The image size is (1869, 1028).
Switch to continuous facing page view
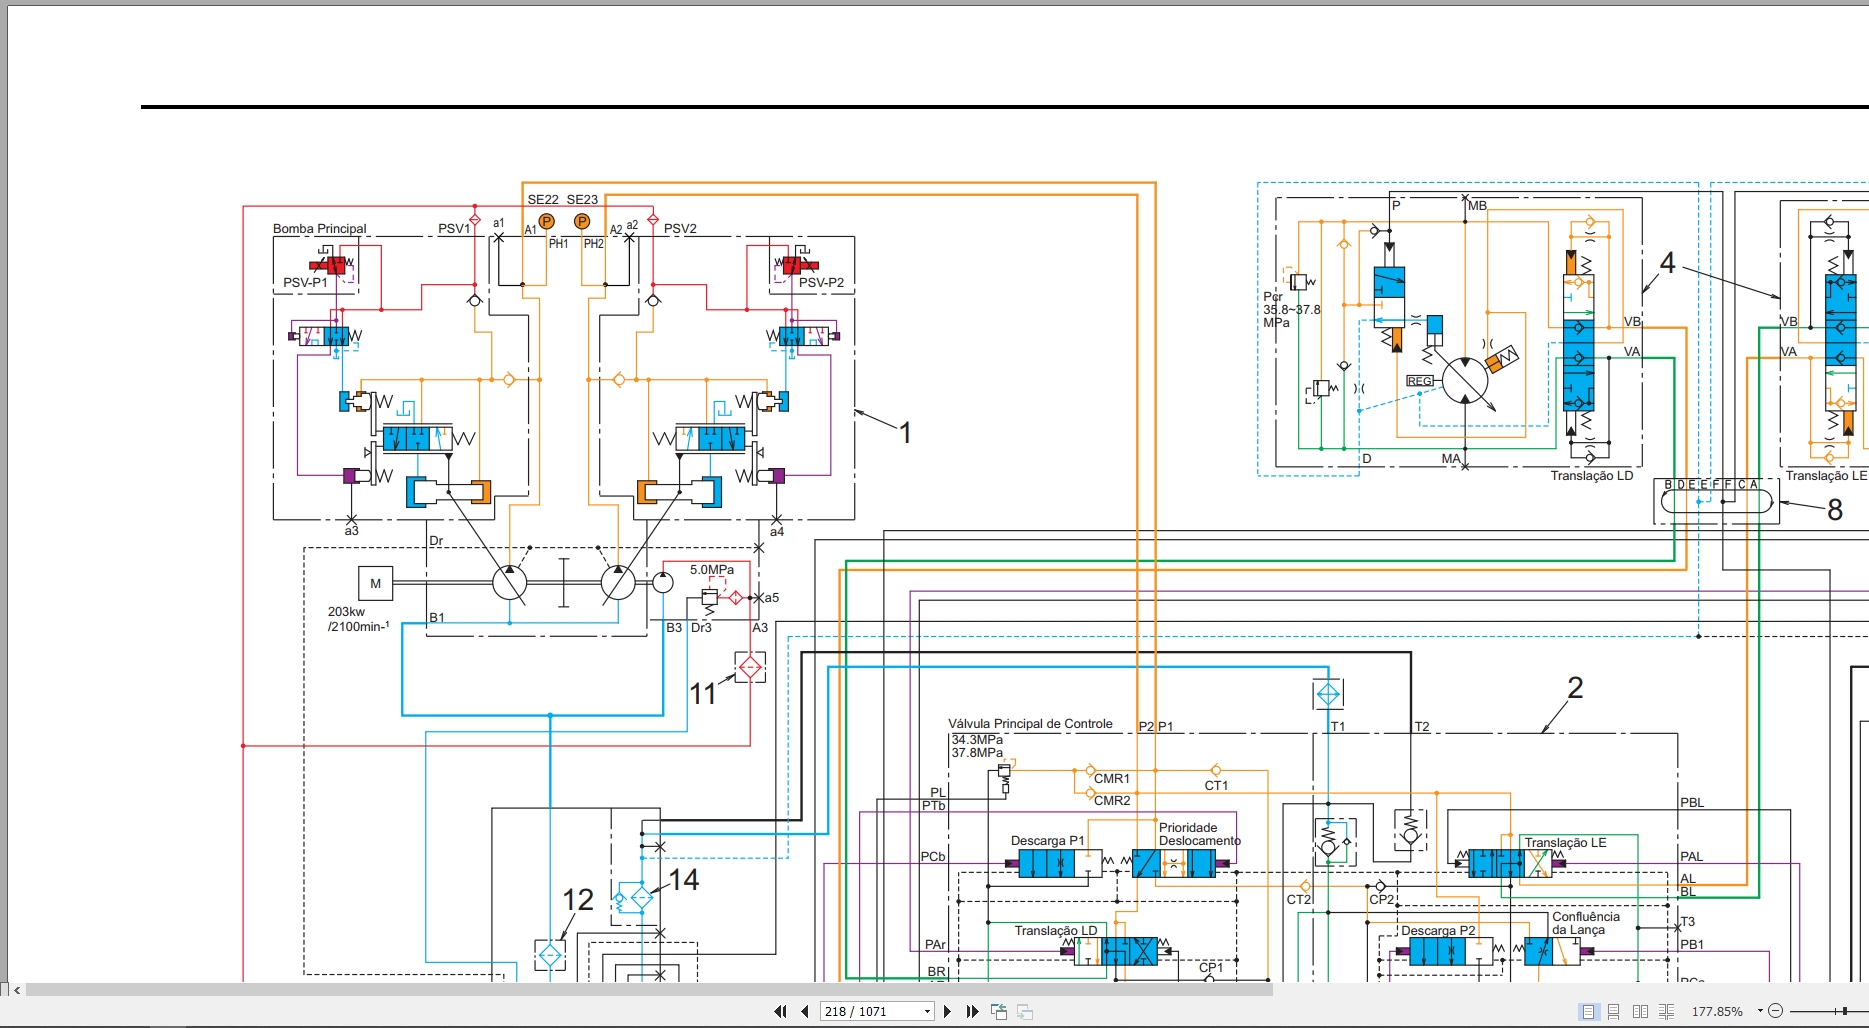point(1666,1011)
